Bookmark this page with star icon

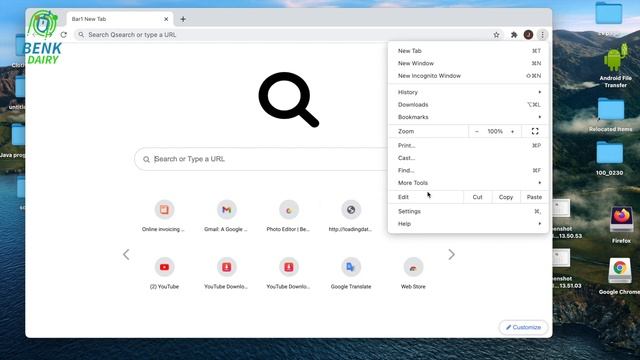pos(496,35)
